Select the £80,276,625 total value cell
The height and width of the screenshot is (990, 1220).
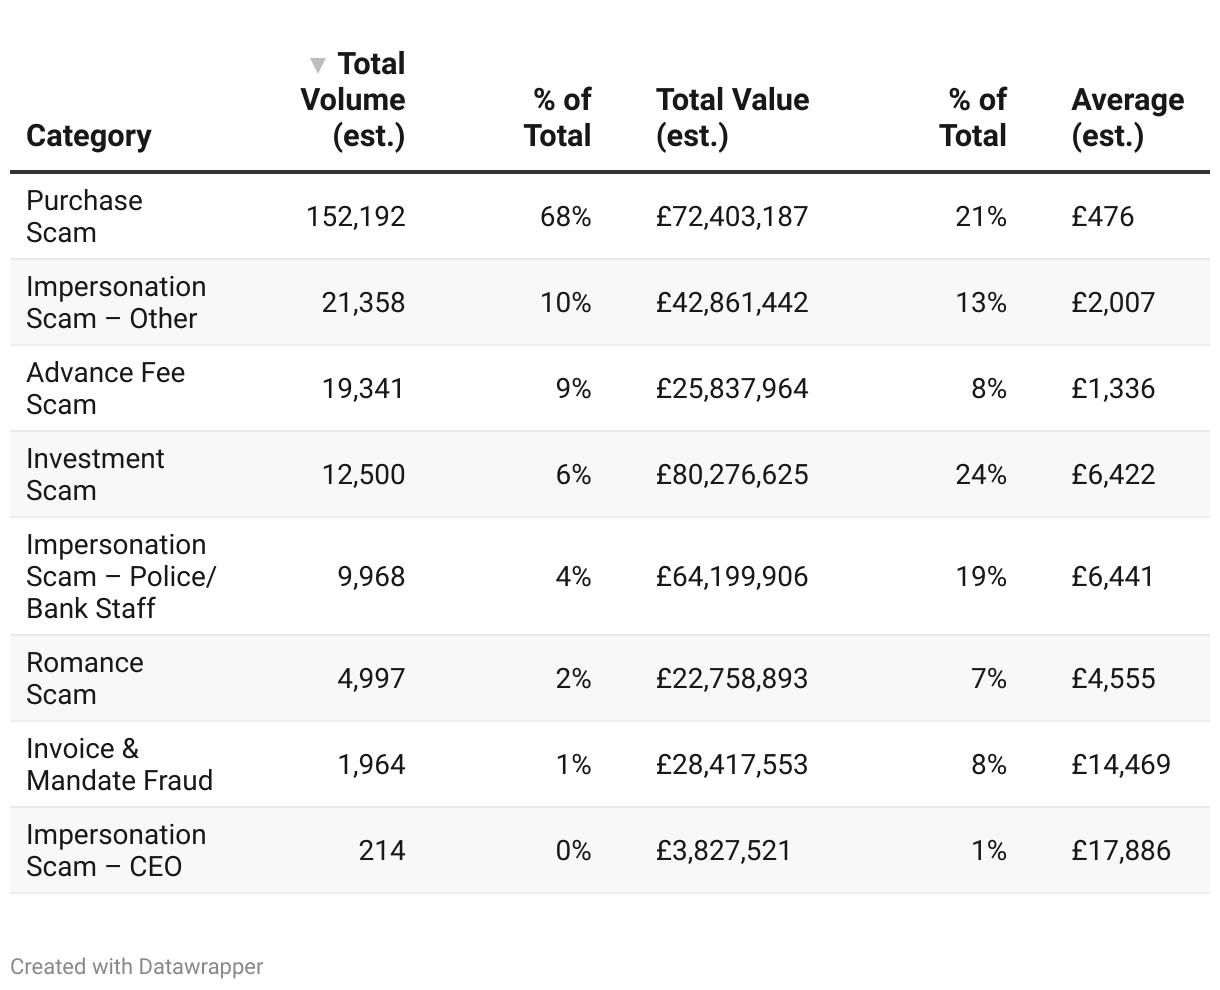click(732, 474)
